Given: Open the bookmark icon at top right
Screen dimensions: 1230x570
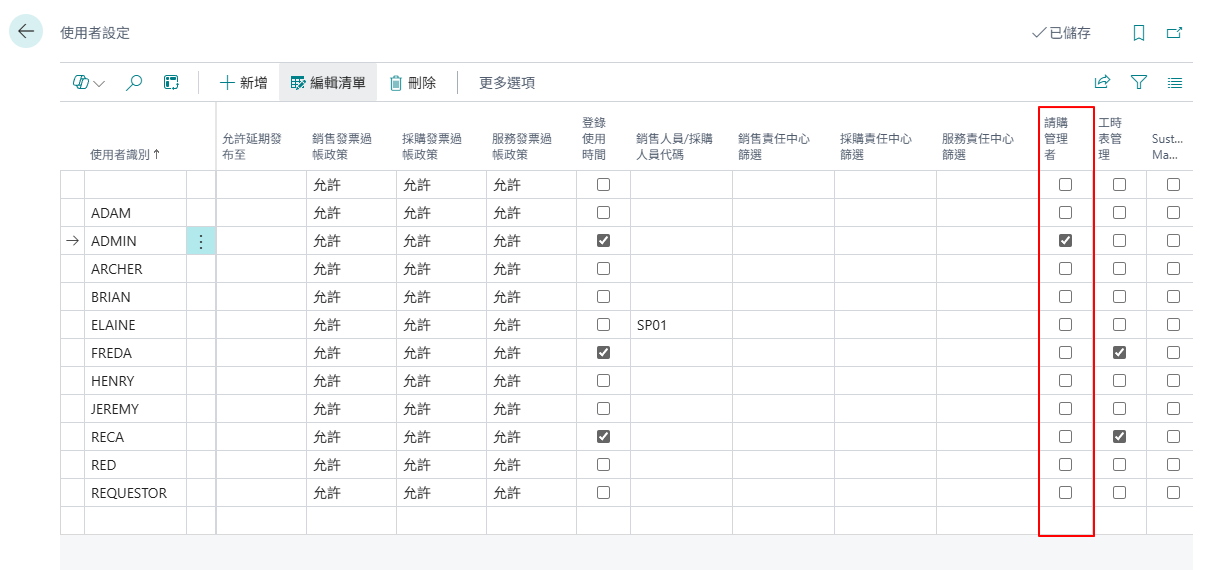Looking at the screenshot, I should [1138, 33].
